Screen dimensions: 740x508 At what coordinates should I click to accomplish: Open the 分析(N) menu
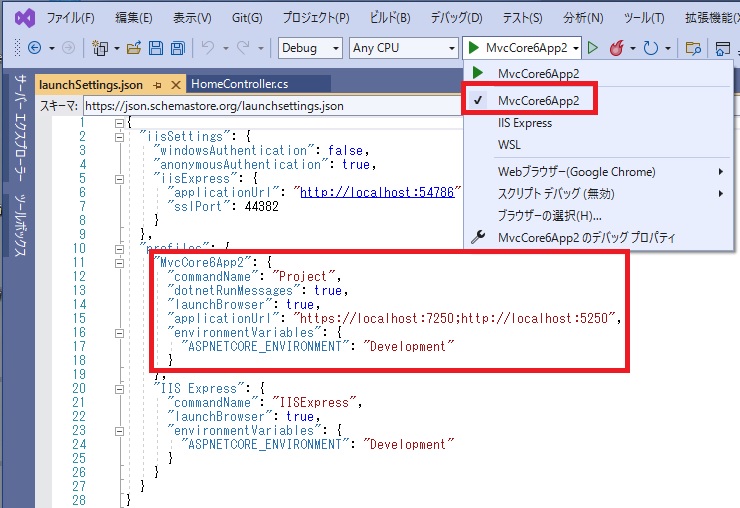(583, 18)
